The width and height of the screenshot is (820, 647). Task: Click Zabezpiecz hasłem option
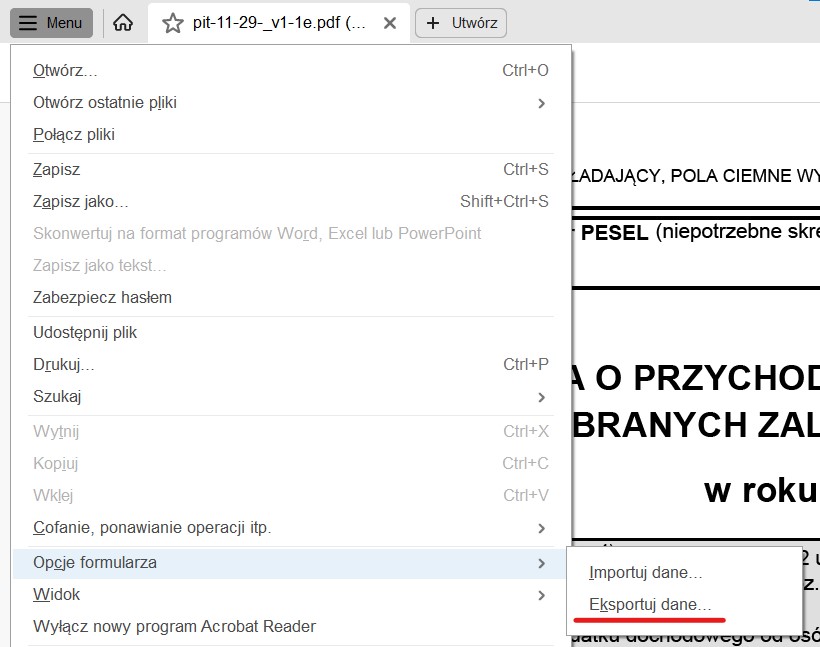click(102, 297)
